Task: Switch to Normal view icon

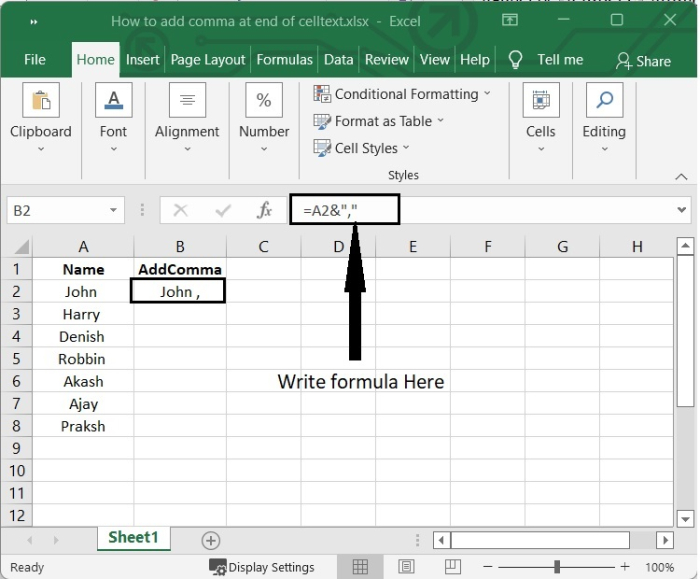Action: (x=360, y=567)
